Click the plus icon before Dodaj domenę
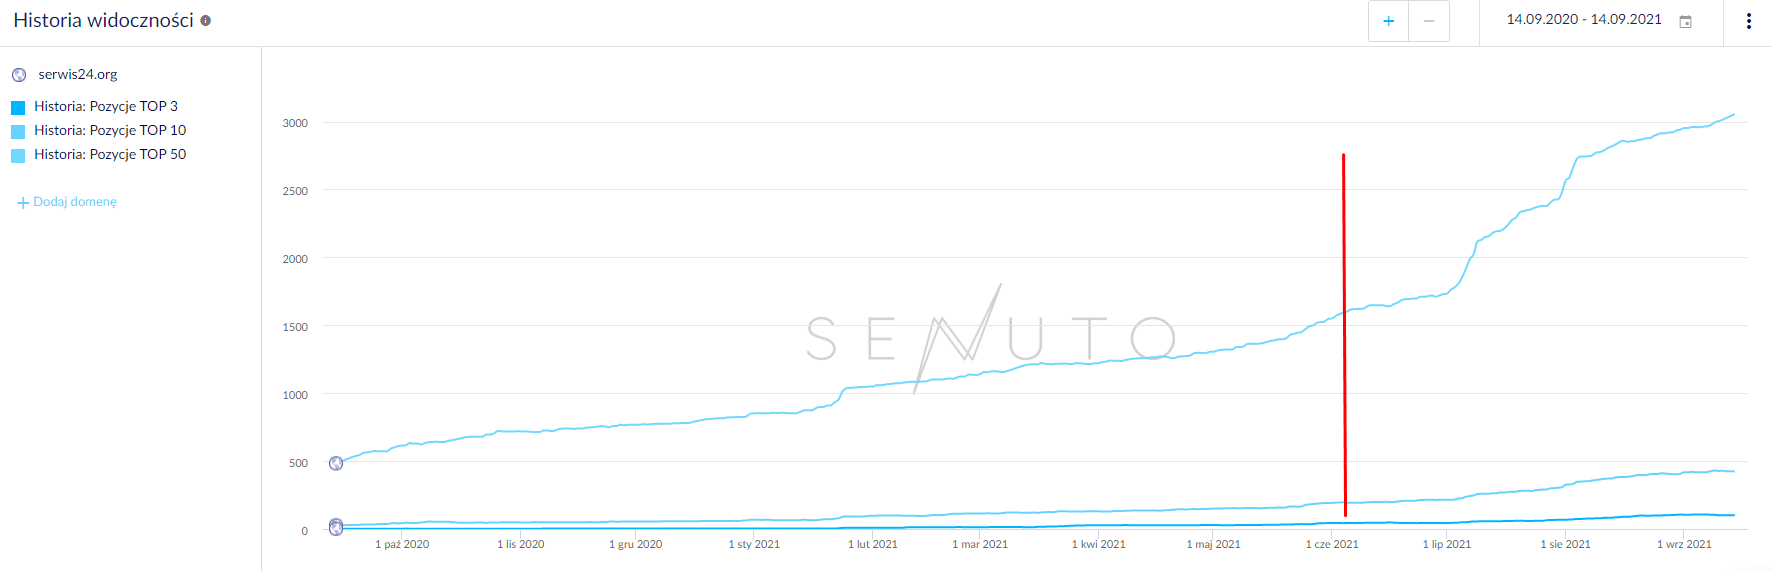Viewport: 1772px width, 571px height. [23, 203]
